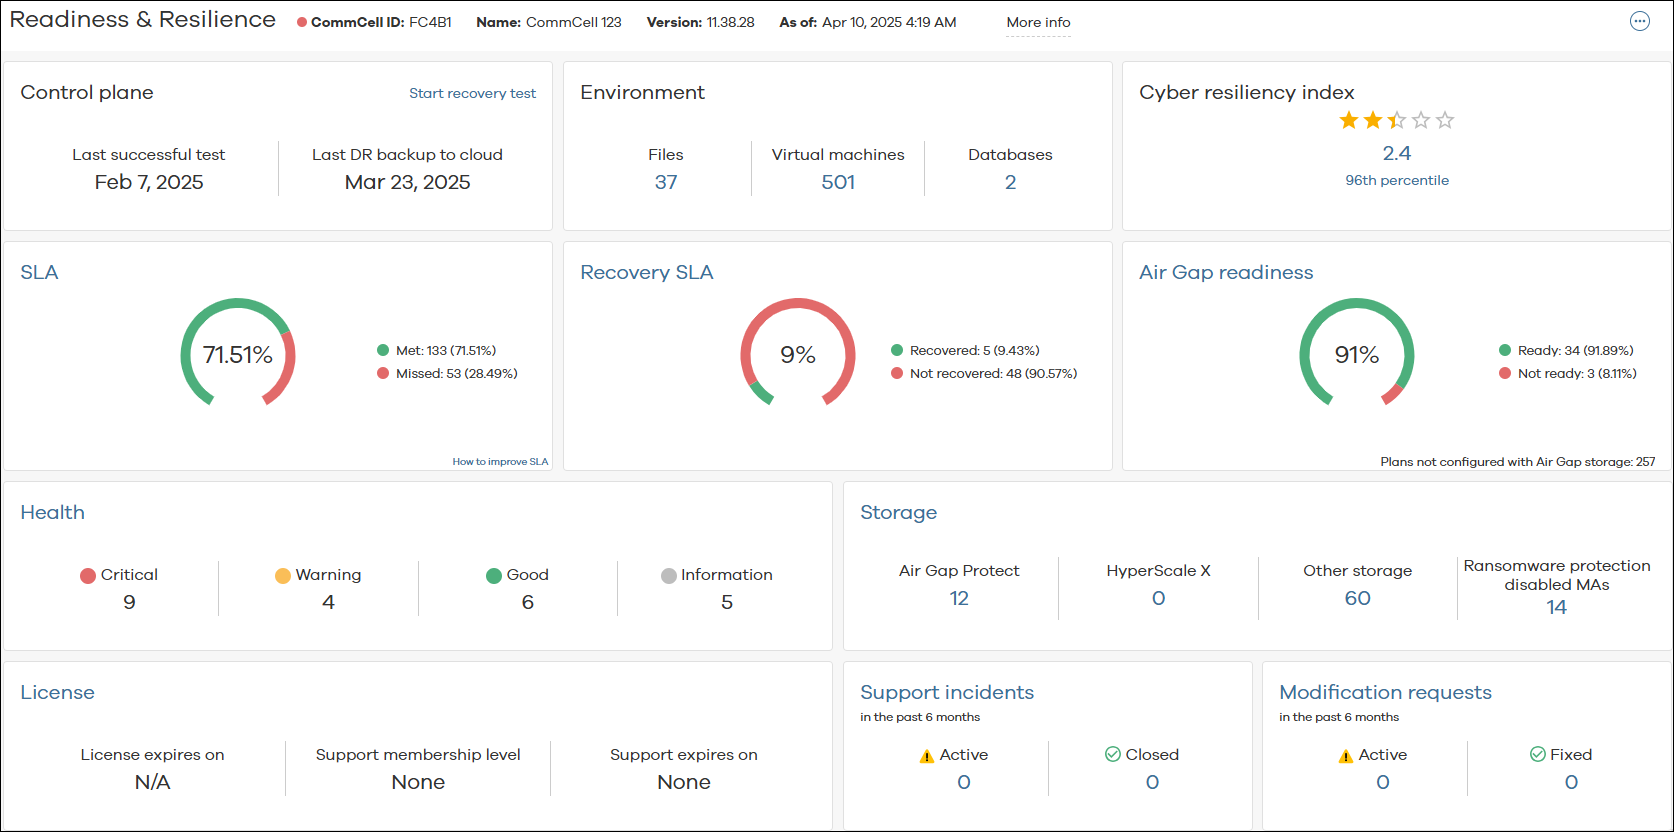Click the orange Warning health icon
Screen dimensions: 1674x832
[x=283, y=575]
